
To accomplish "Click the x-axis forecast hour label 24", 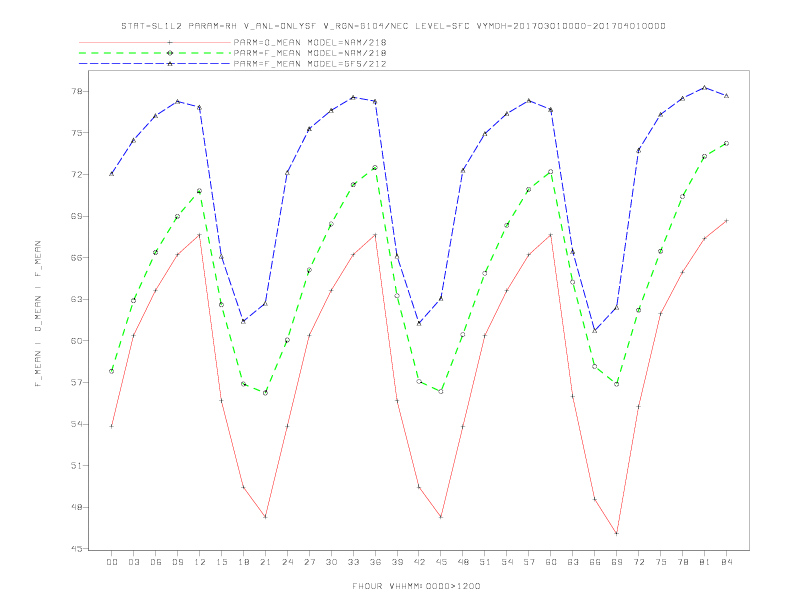I will [287, 562].
